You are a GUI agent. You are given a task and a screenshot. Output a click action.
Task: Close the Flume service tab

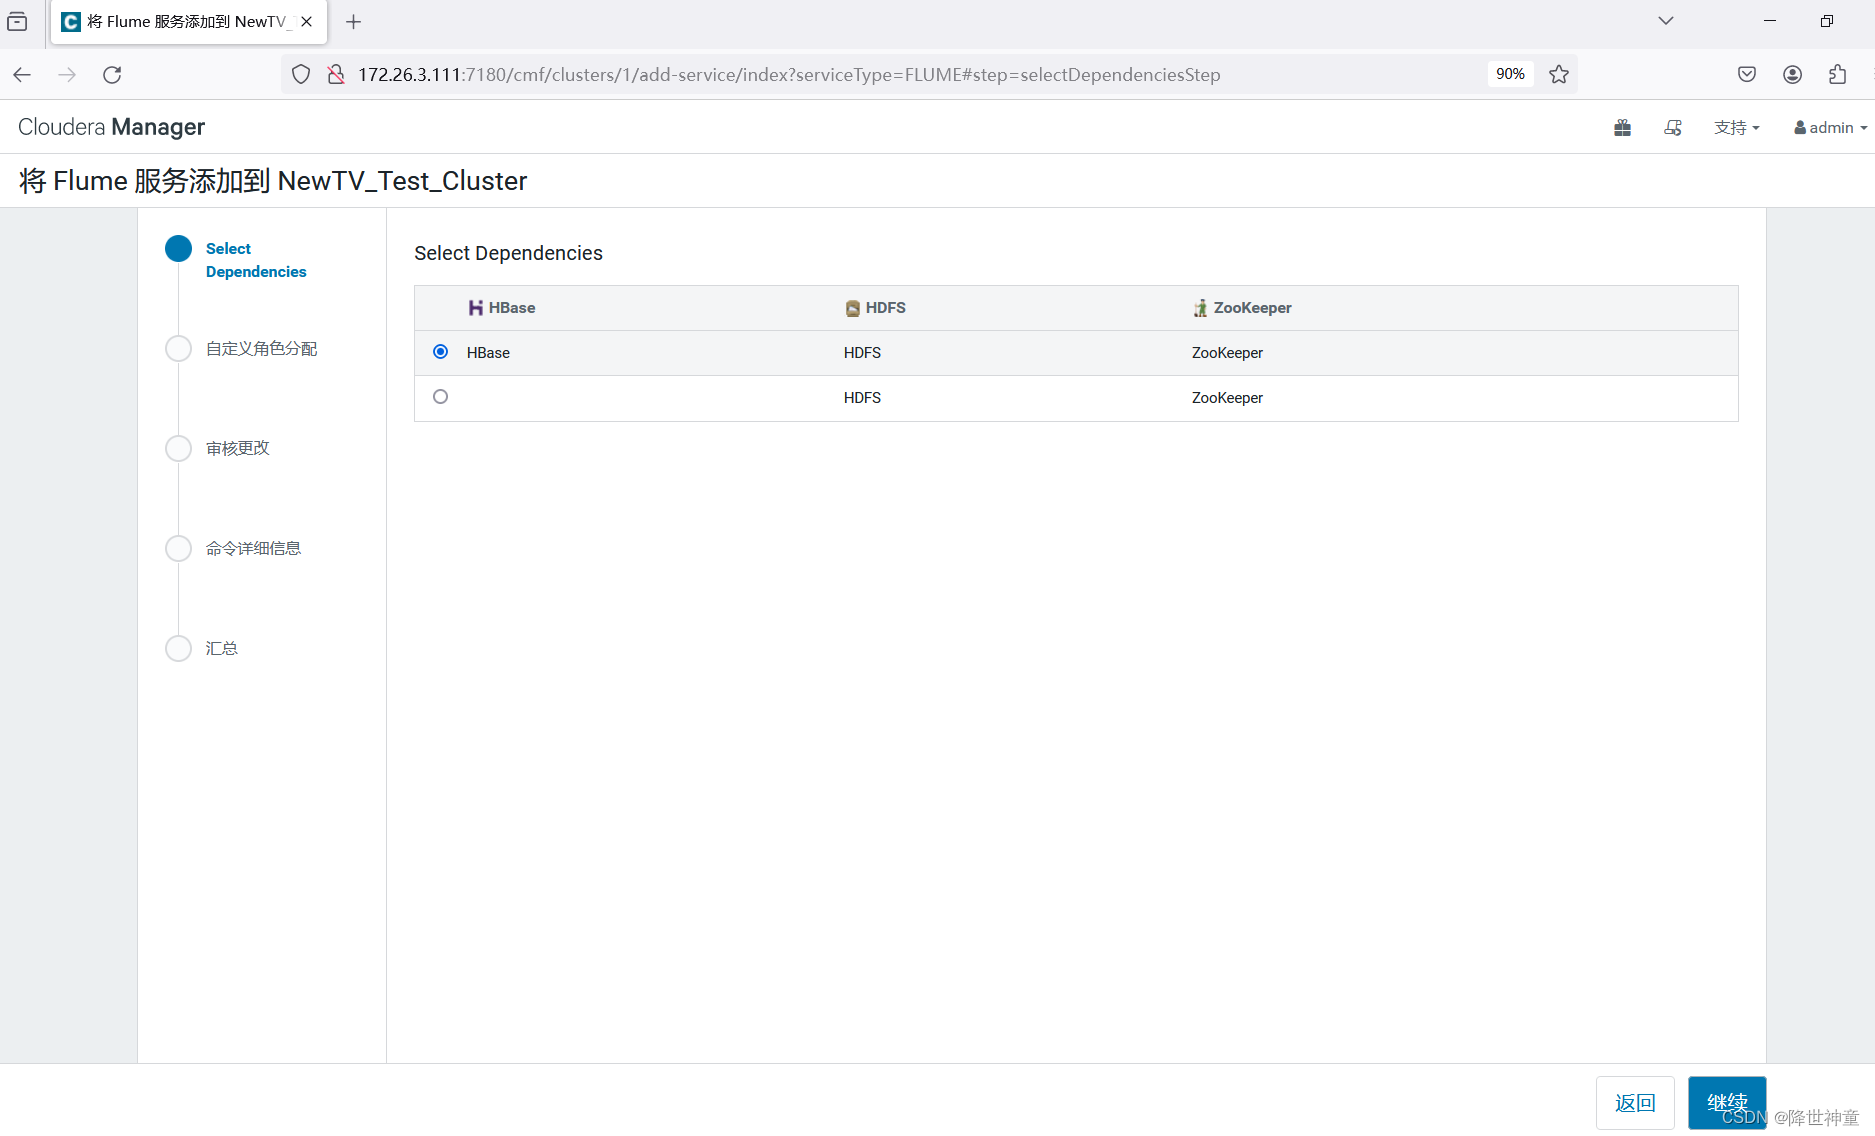[x=307, y=22]
